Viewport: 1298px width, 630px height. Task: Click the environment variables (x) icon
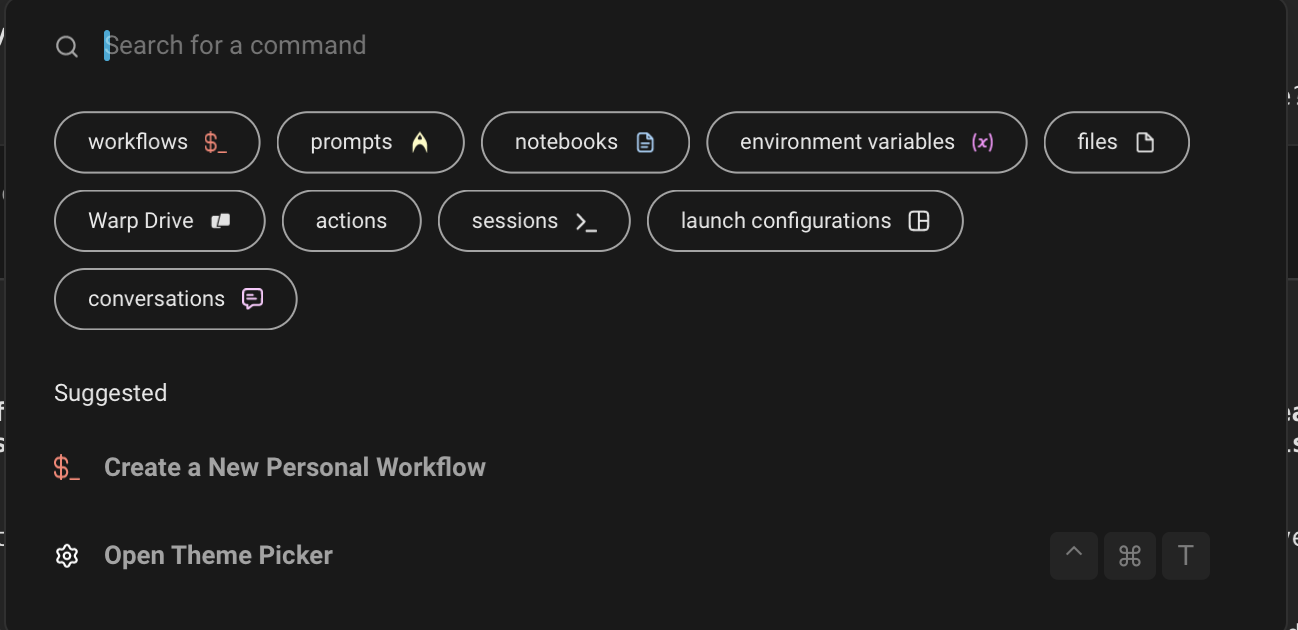tap(983, 143)
